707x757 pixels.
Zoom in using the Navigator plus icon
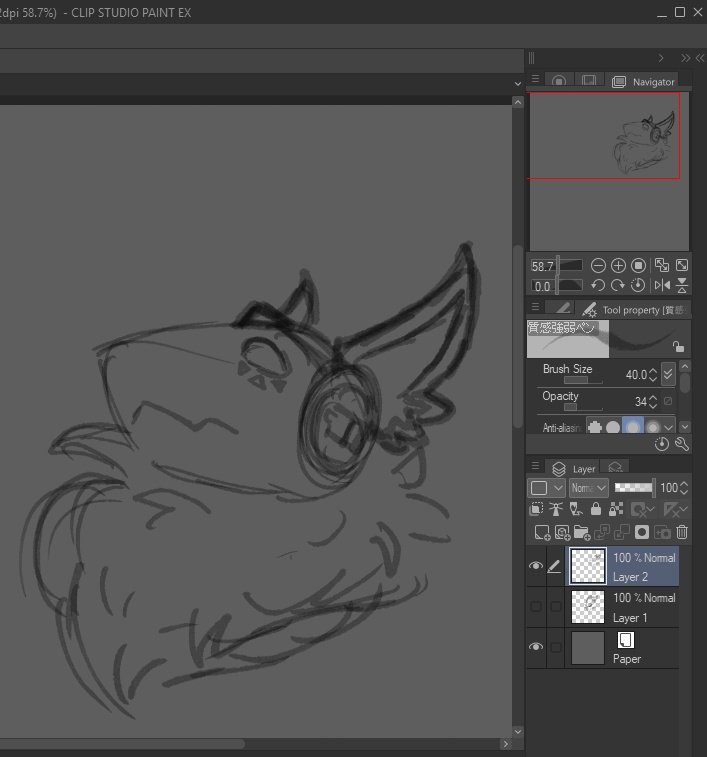[x=618, y=266]
